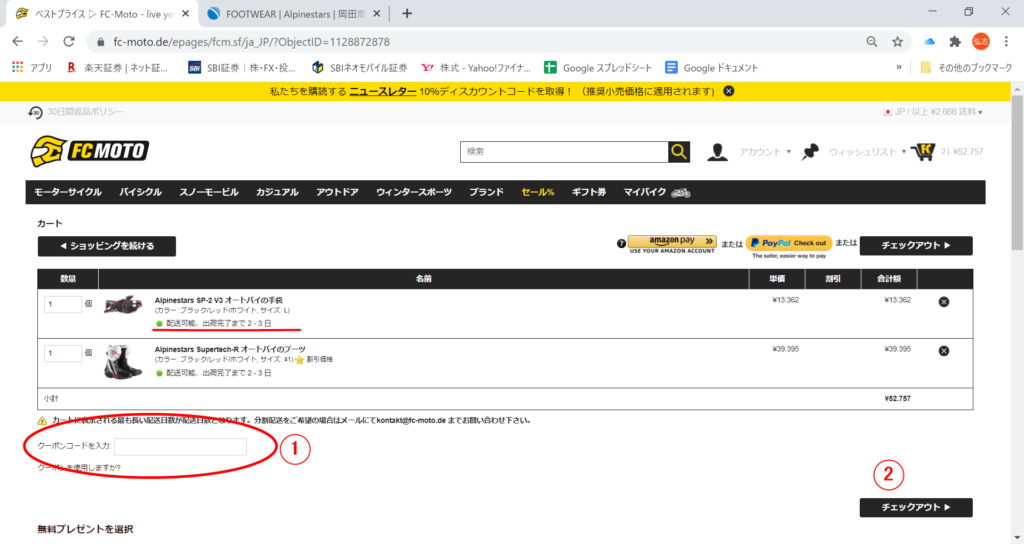Dismiss the yellow newsletter banner
The height and width of the screenshot is (544, 1024).
point(729,91)
